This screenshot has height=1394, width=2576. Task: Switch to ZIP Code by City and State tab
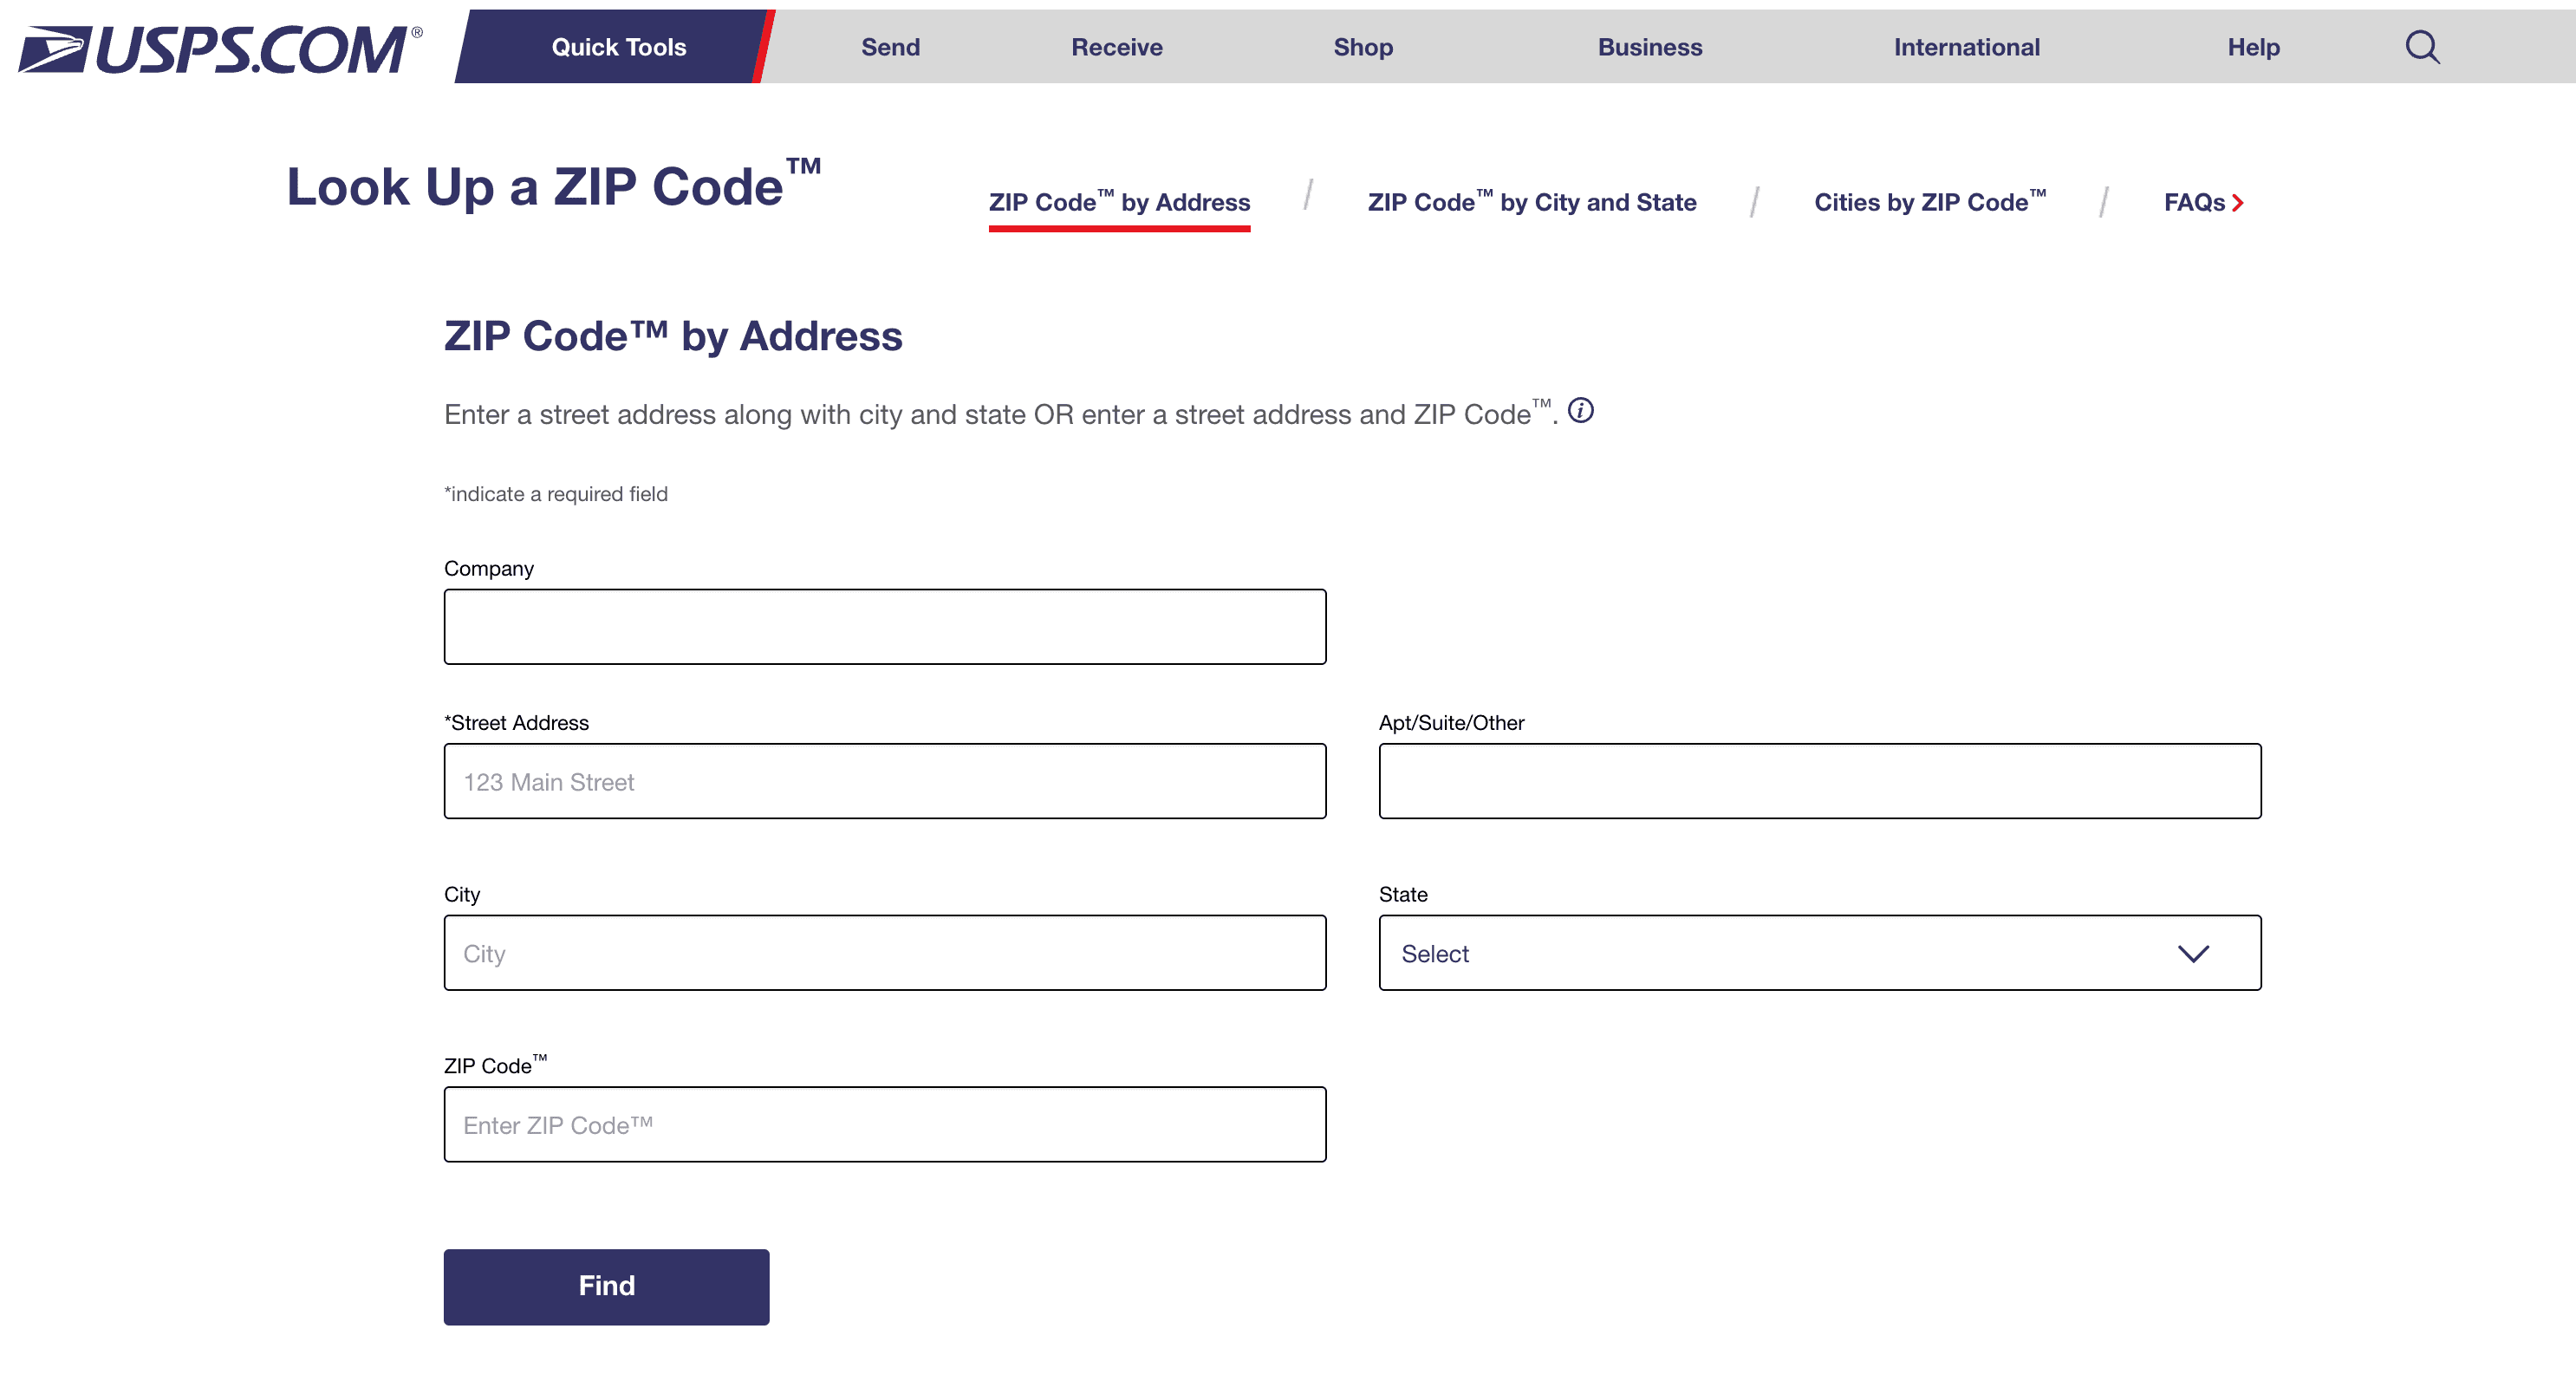click(x=1531, y=202)
